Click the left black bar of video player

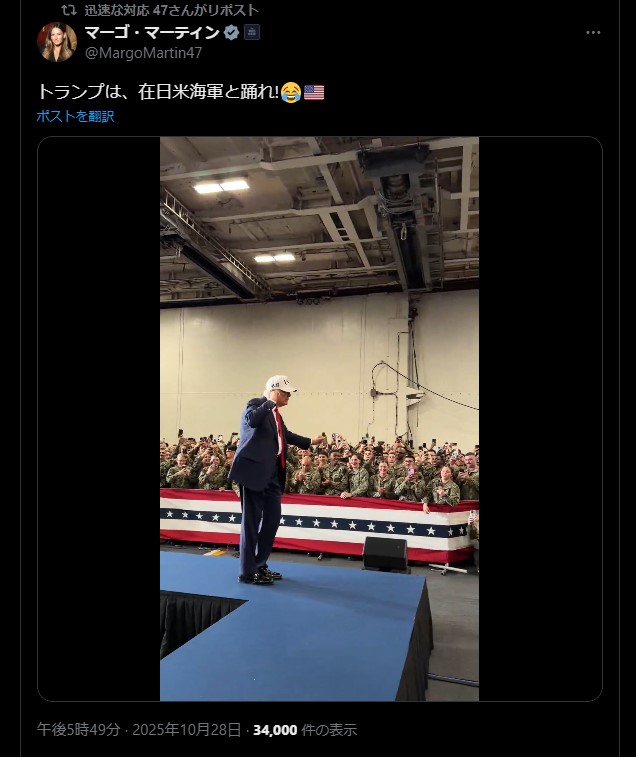click(99, 419)
